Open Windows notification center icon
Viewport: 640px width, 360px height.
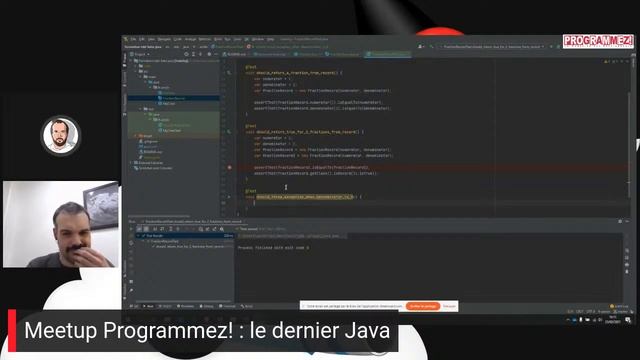pyautogui.click(x=629, y=320)
